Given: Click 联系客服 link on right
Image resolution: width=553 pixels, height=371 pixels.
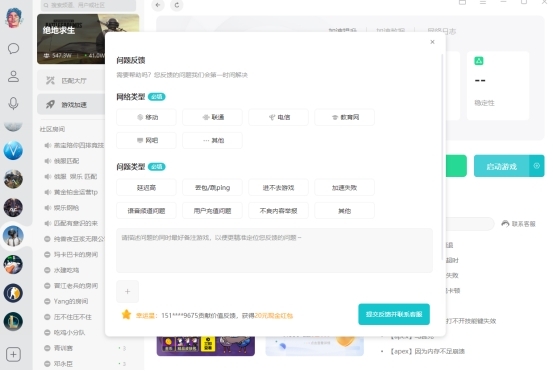Looking at the screenshot, I should (x=518, y=224).
